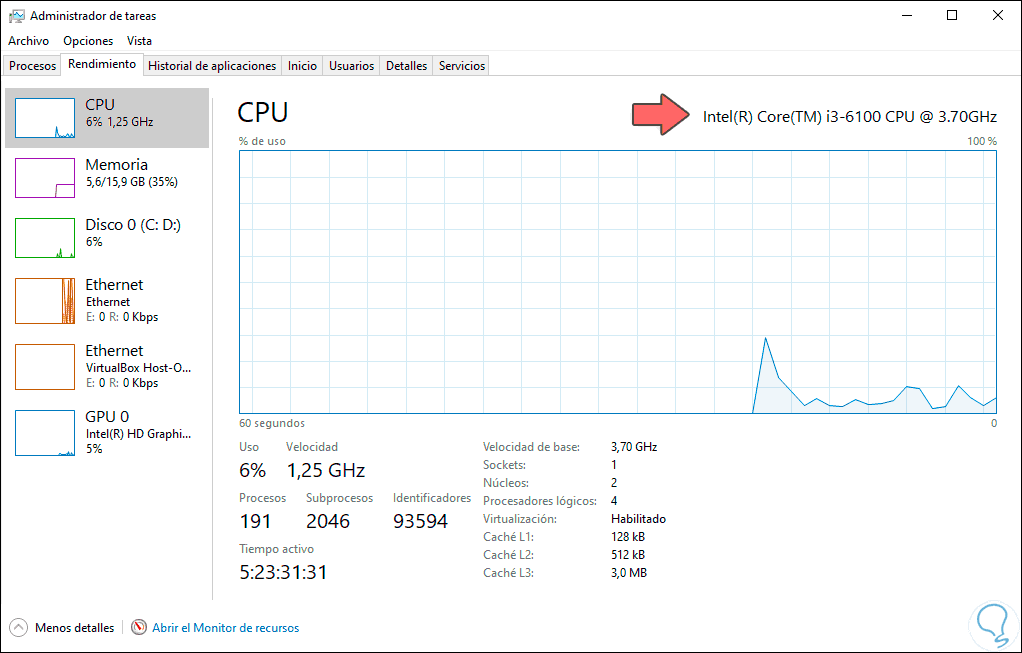Screen dimensions: 1022x653
Task: Click the 6% usage value under Uso
Action: pyautogui.click(x=252, y=470)
